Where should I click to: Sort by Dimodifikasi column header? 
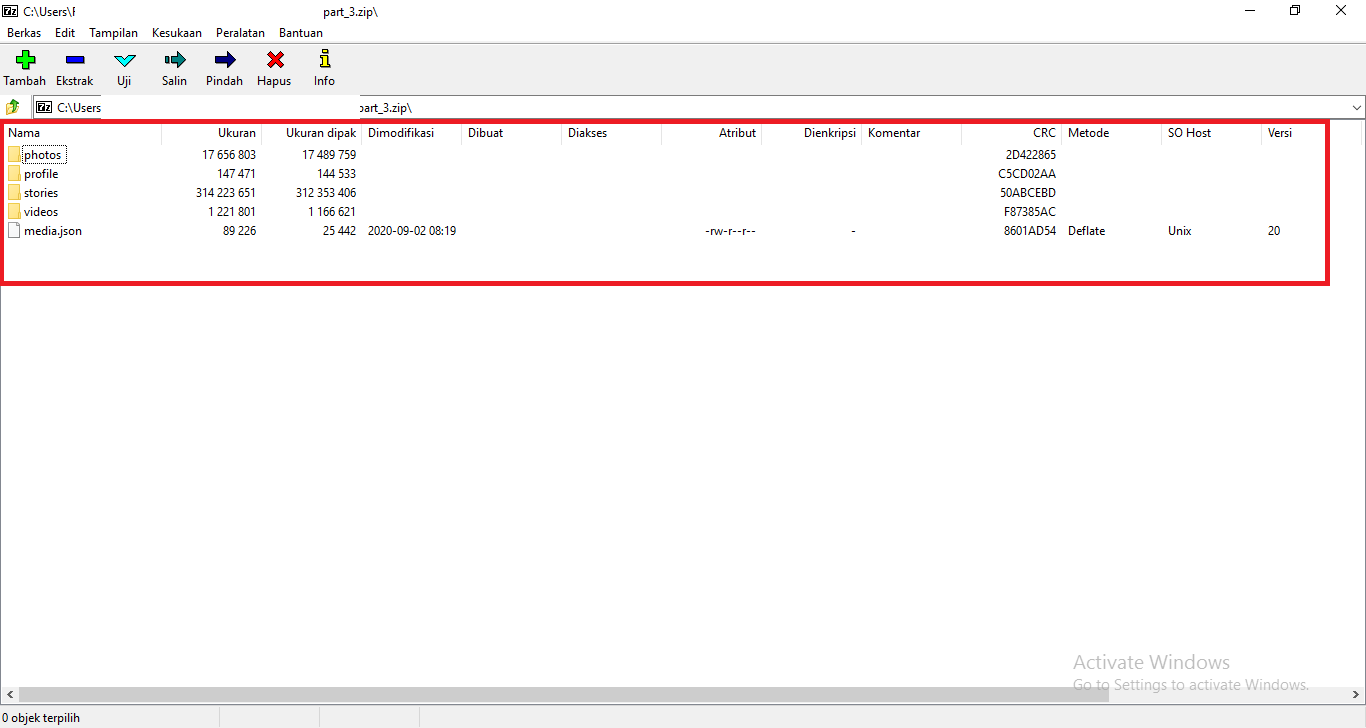point(412,133)
